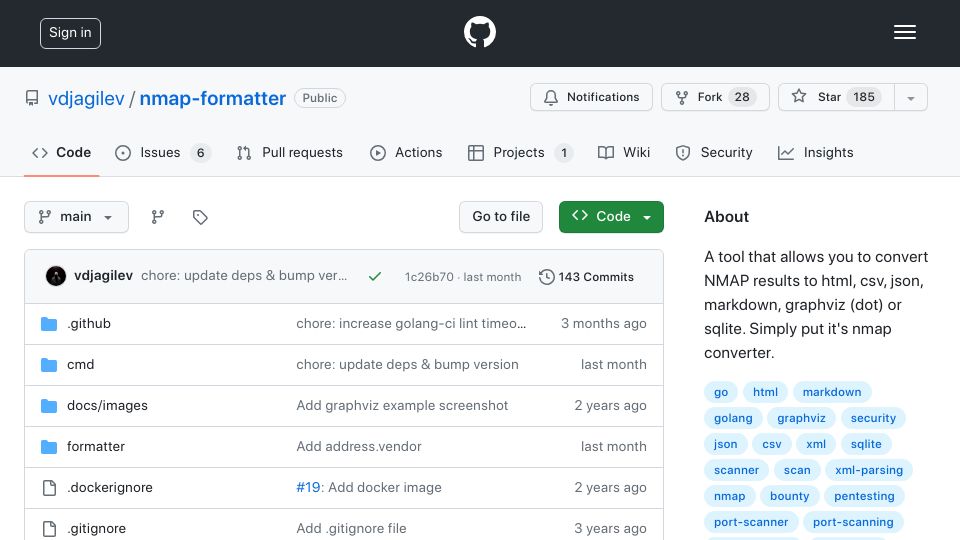The image size is (960, 540).
Task: Click the green check status icon
Action: [375, 277]
